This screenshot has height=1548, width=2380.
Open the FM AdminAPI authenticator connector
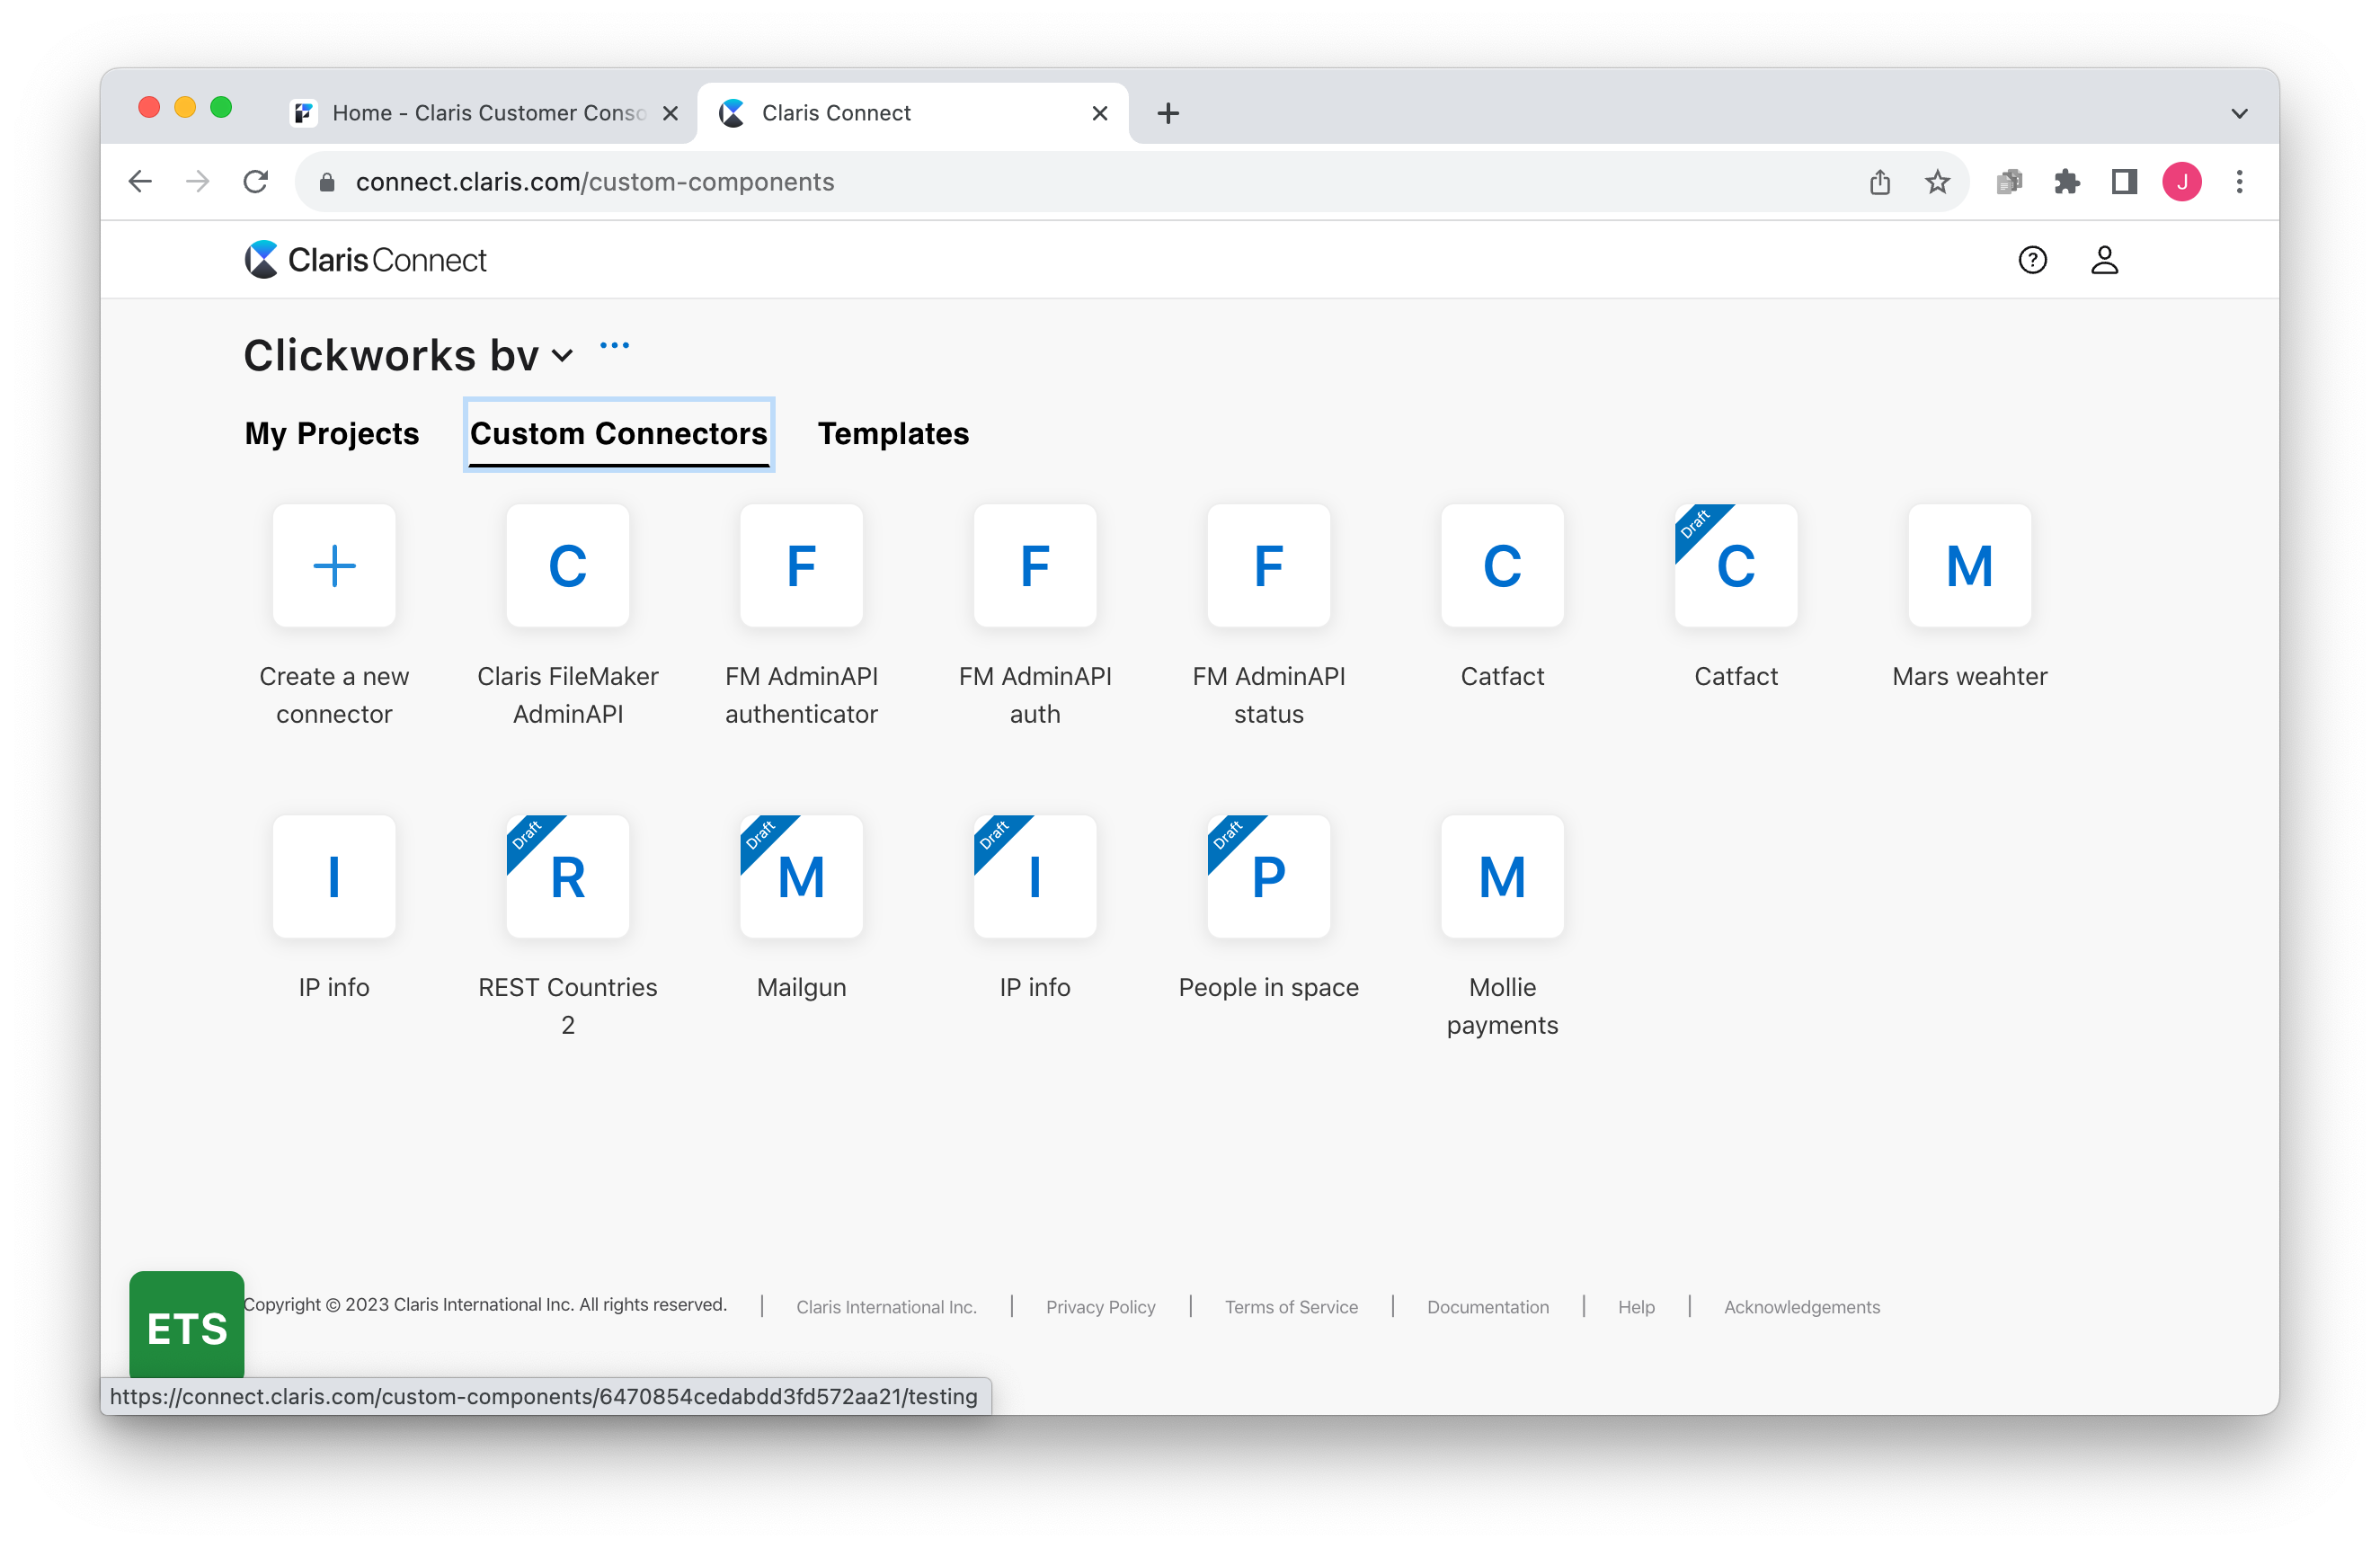pyautogui.click(x=801, y=565)
